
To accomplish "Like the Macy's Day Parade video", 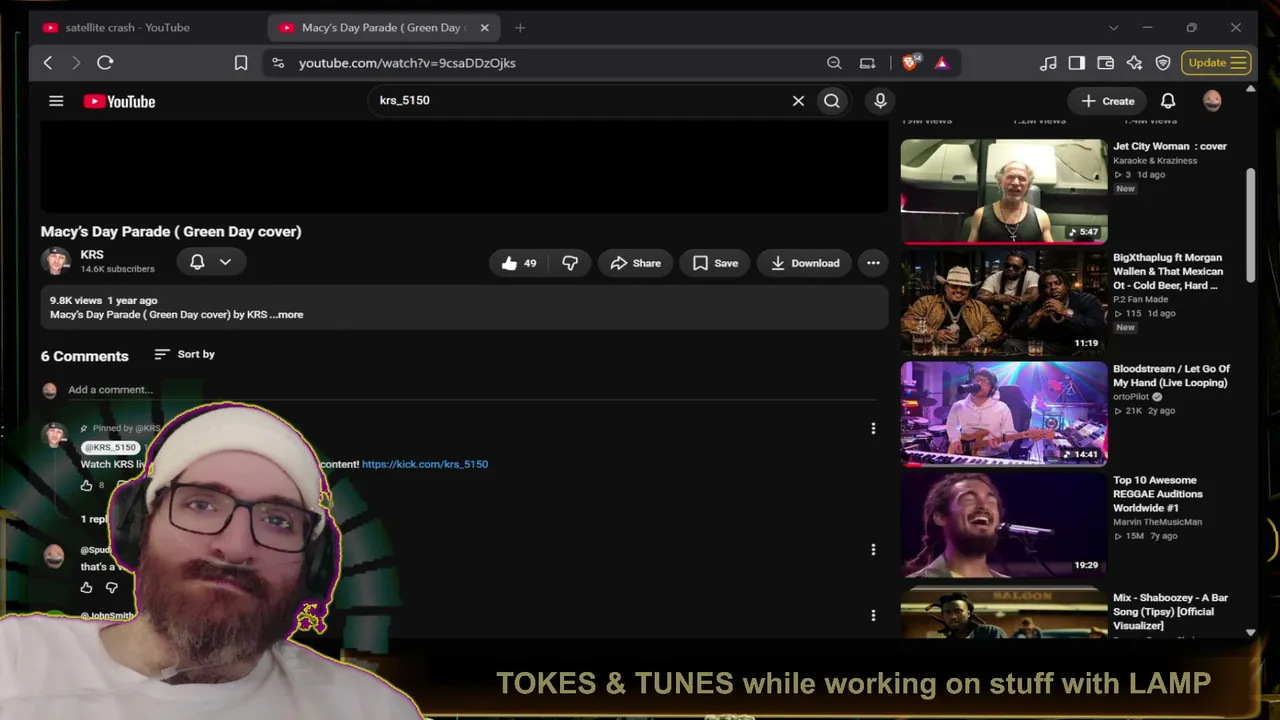I will (519, 263).
